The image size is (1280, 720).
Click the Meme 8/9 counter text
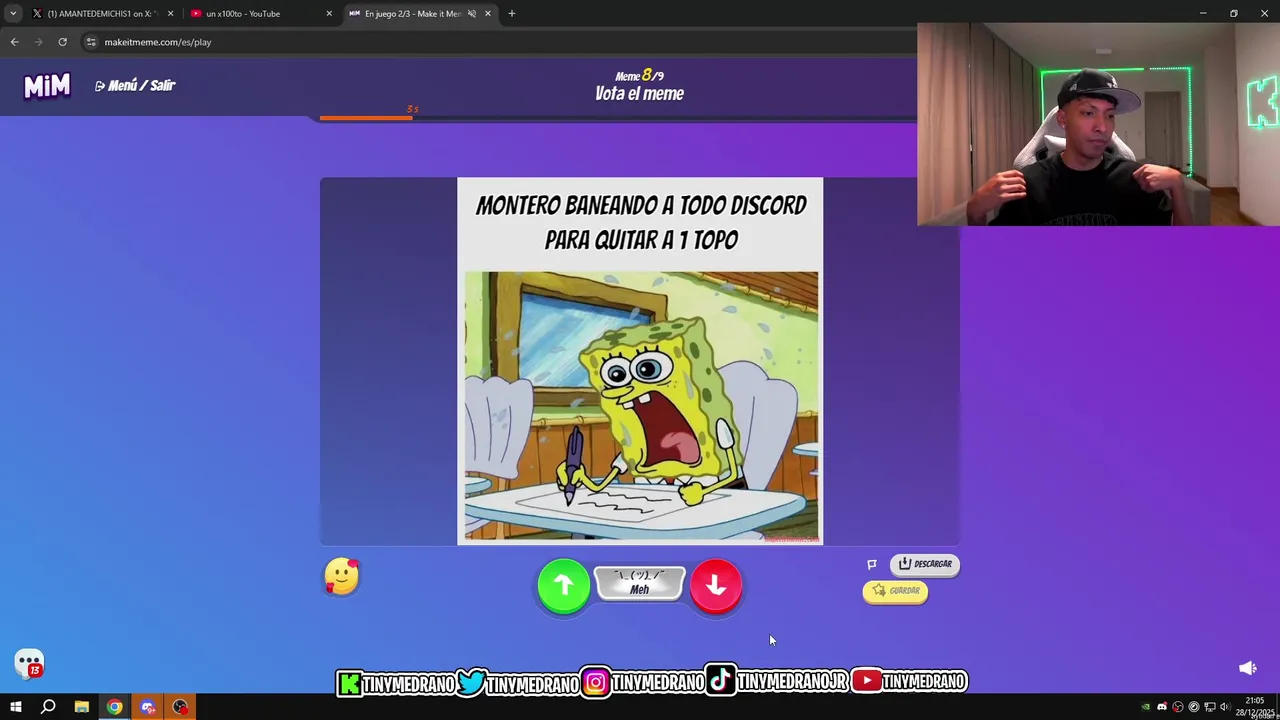(639, 76)
